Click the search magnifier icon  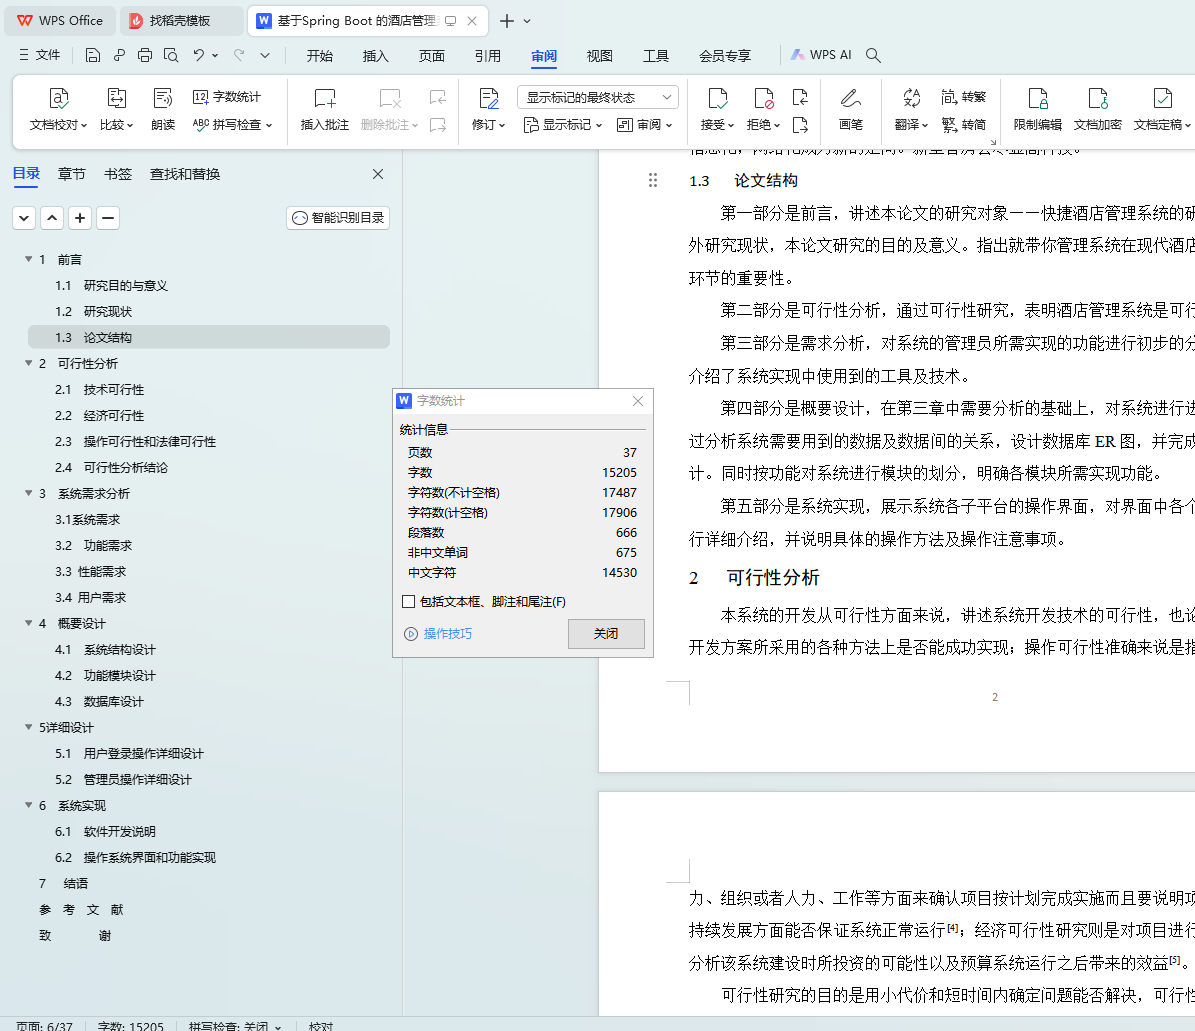tap(873, 55)
